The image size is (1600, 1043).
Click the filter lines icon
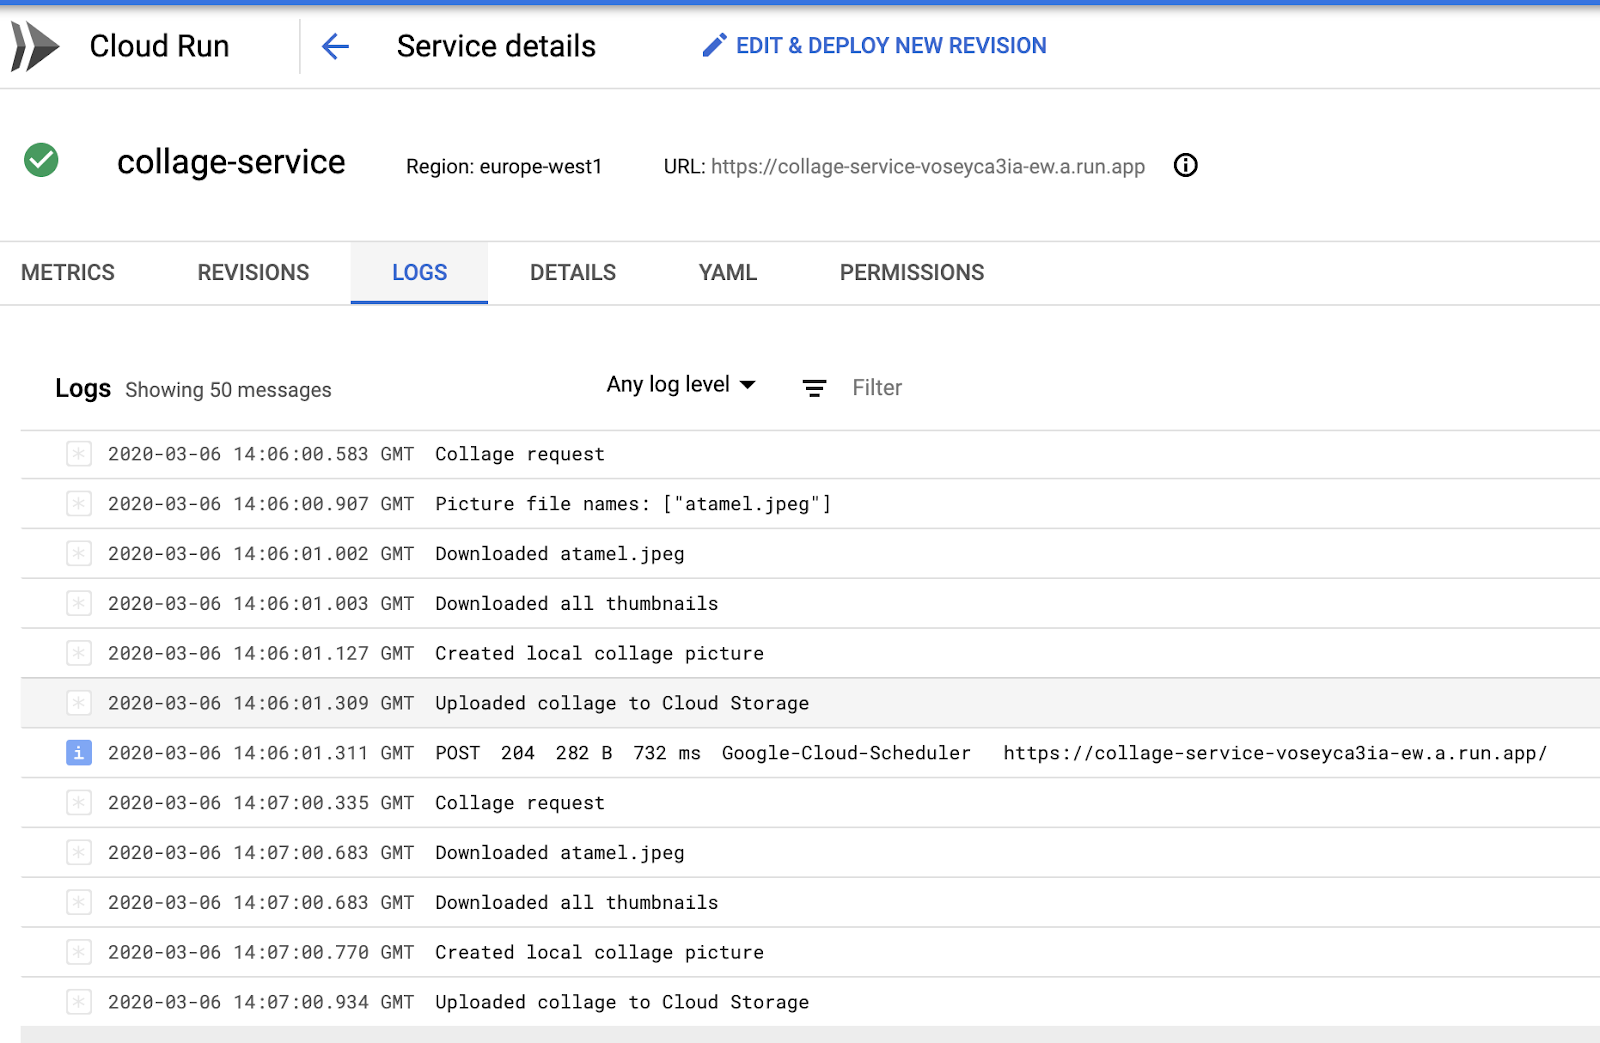tap(814, 388)
